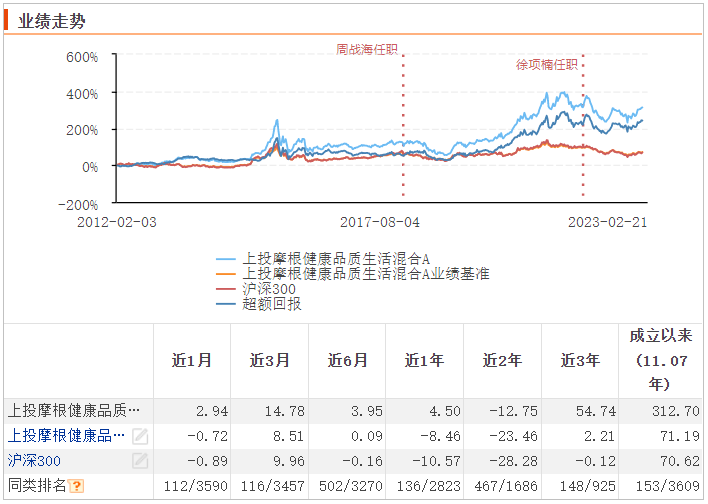Click the benchmark value 71.19
Viewport: 708px width, 504px height.
(680, 436)
